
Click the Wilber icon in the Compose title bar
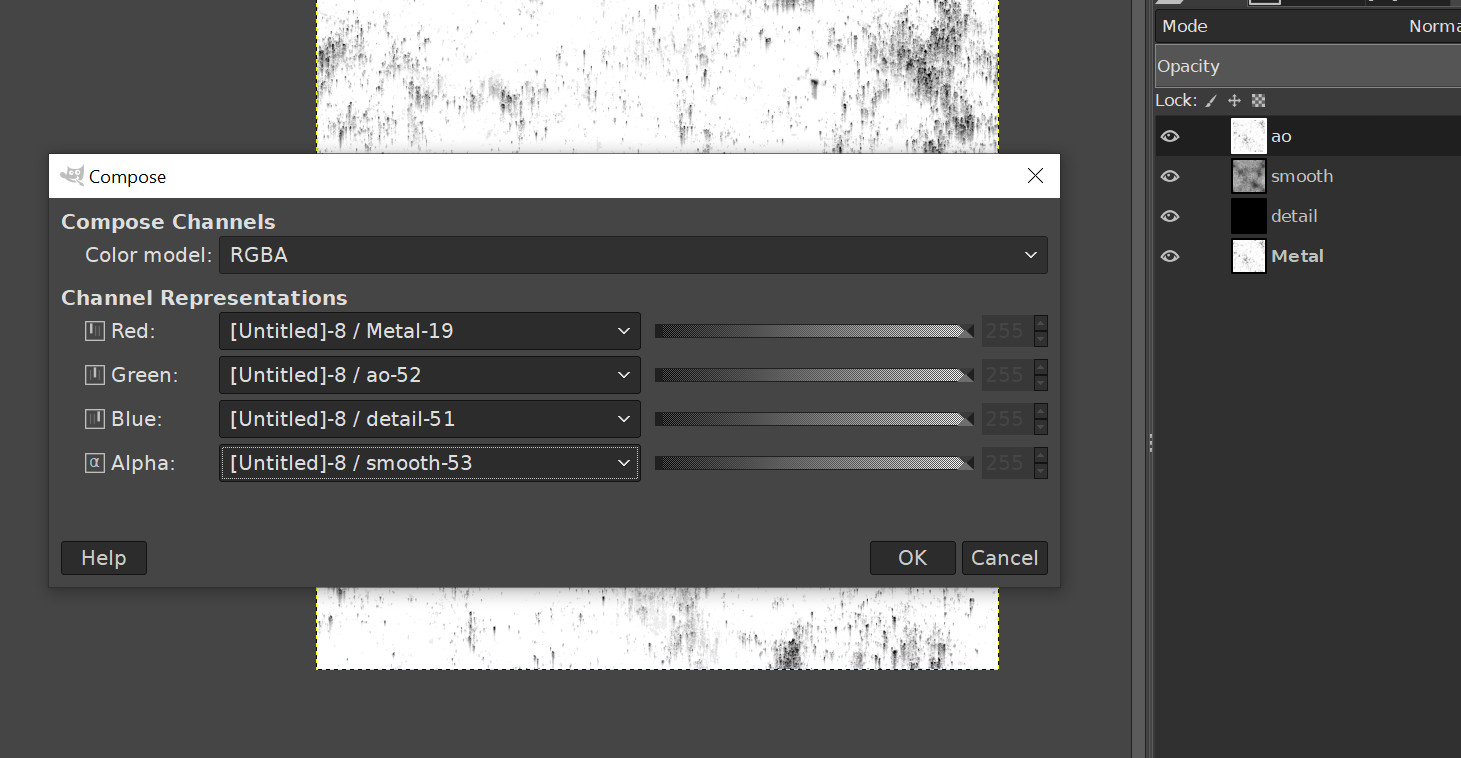pyautogui.click(x=72, y=175)
